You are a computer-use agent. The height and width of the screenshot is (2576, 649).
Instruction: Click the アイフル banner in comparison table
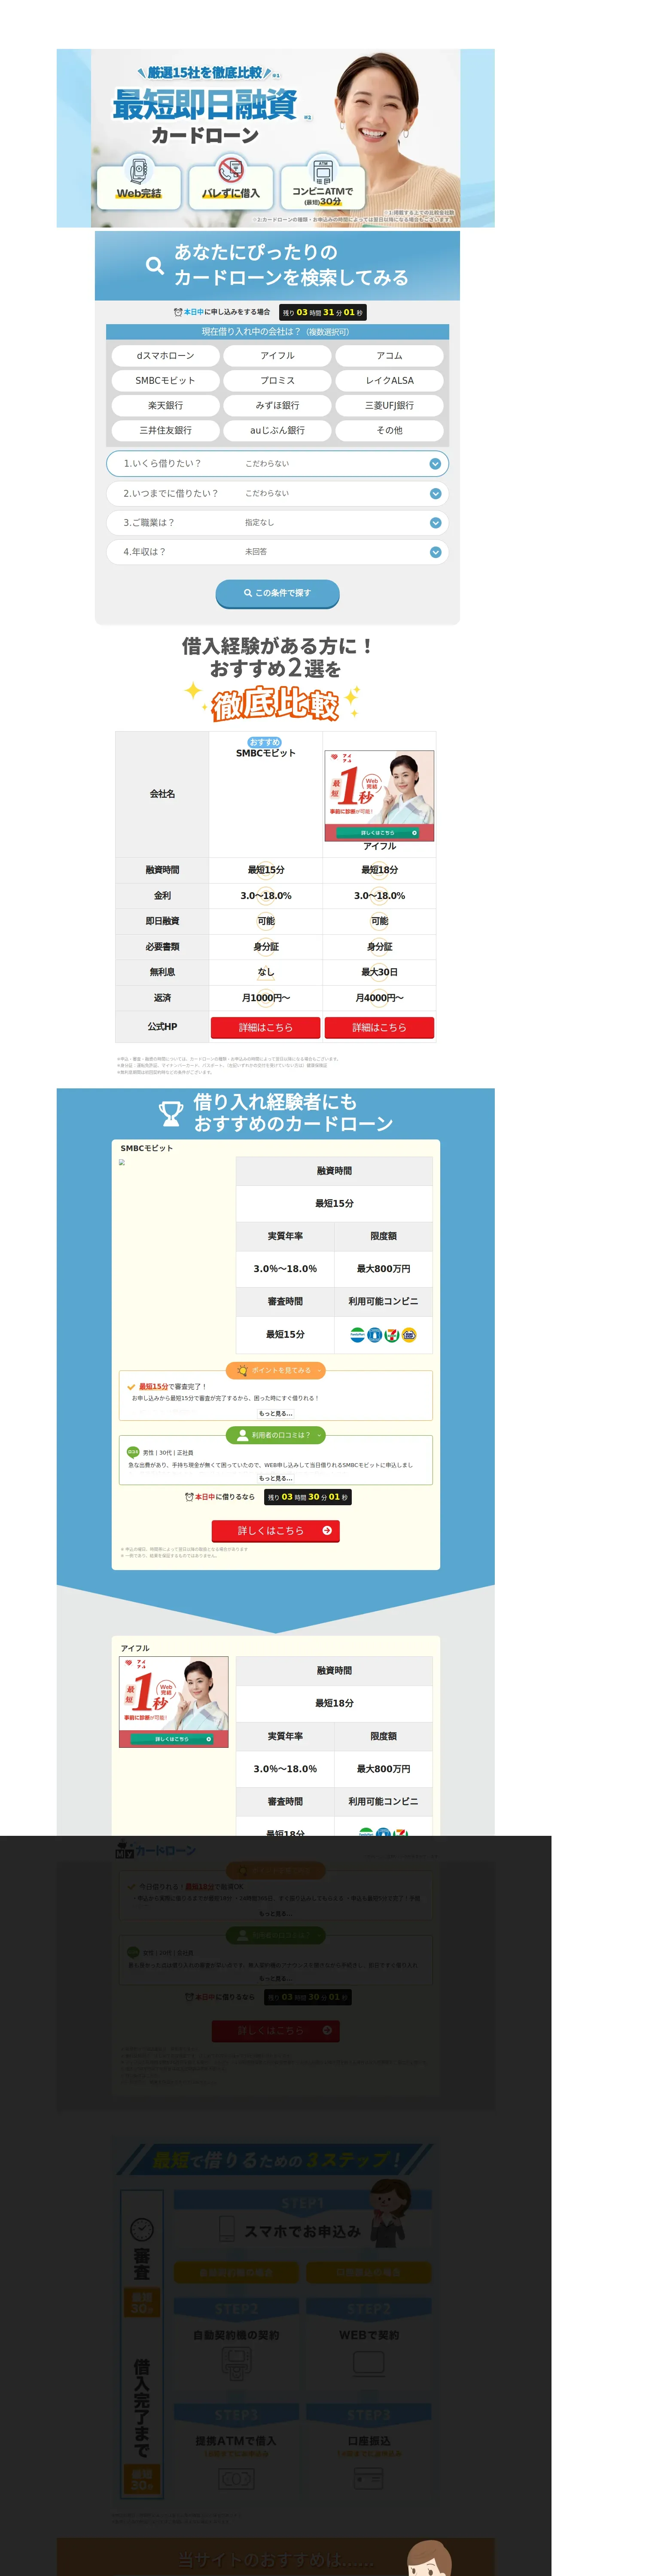pos(379,795)
